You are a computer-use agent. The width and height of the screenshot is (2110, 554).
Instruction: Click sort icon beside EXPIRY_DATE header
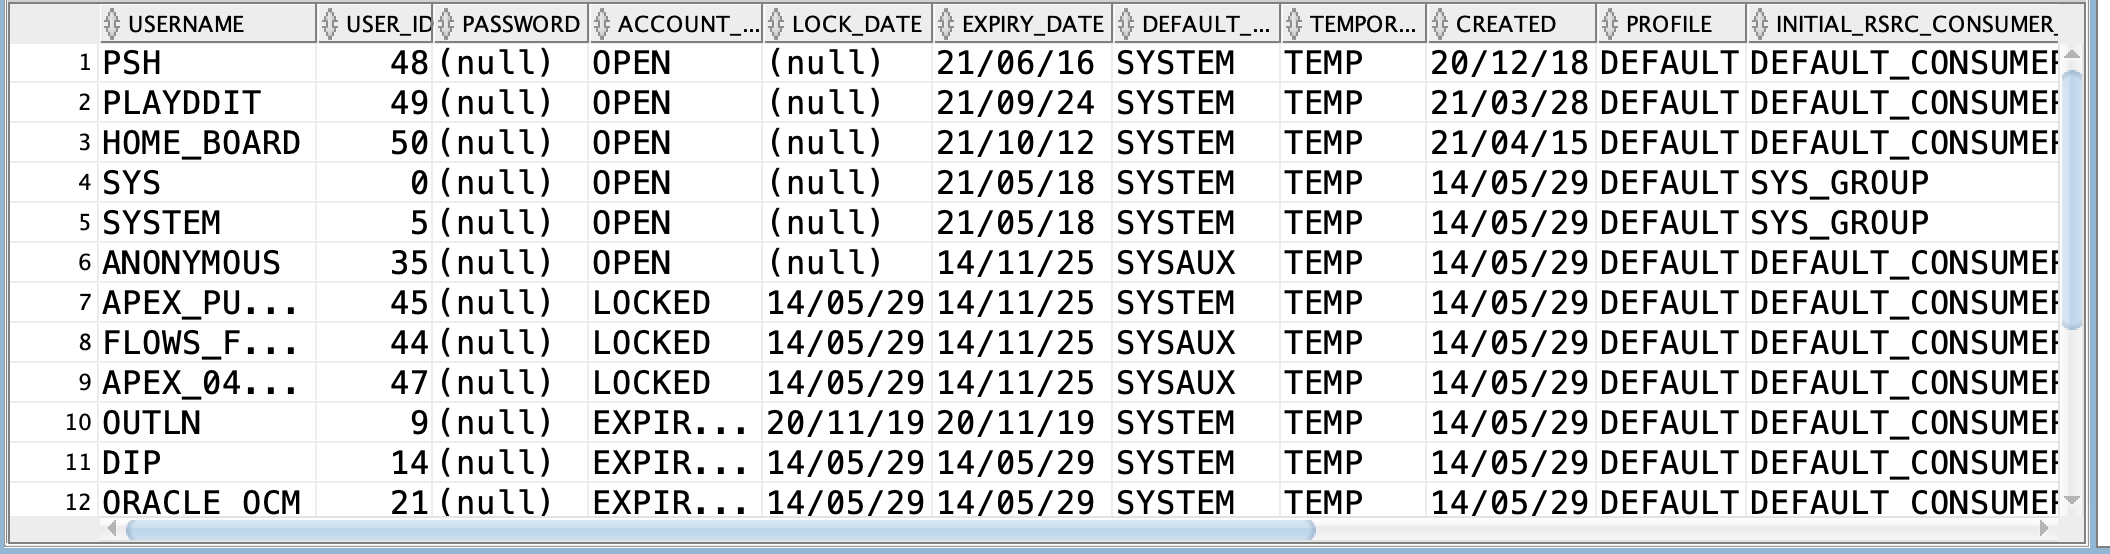point(946,23)
